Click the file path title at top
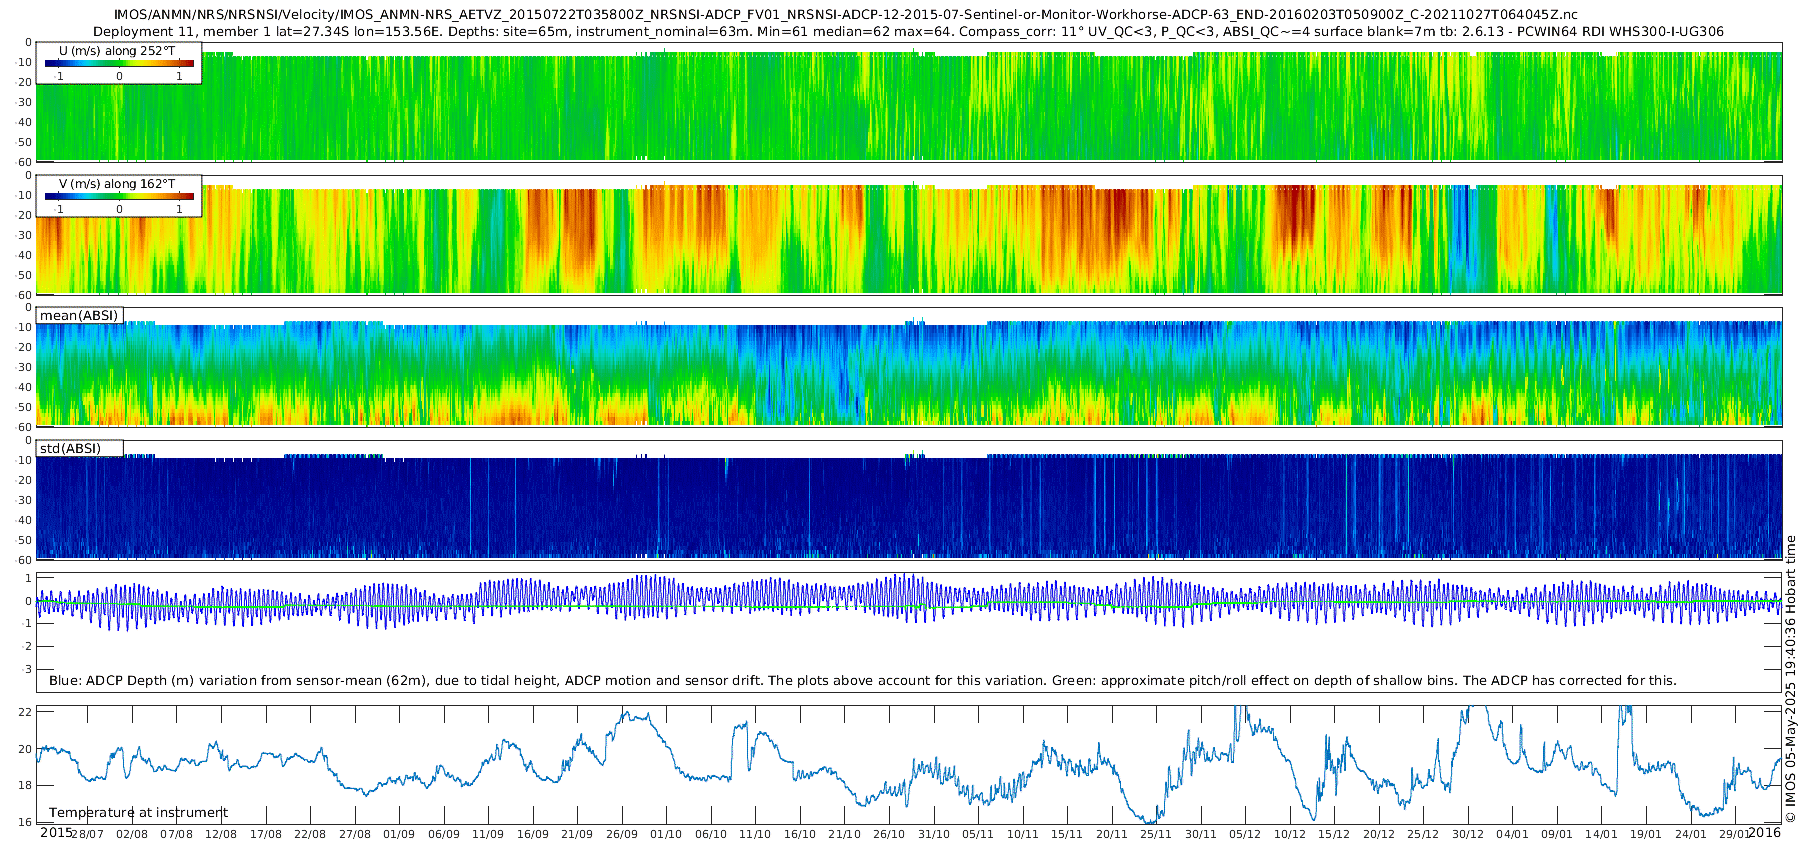The width and height of the screenshot is (1800, 850). [x=846, y=15]
